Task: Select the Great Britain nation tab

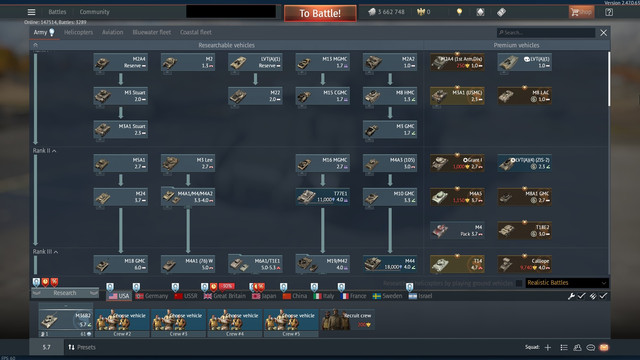Action: (224, 296)
